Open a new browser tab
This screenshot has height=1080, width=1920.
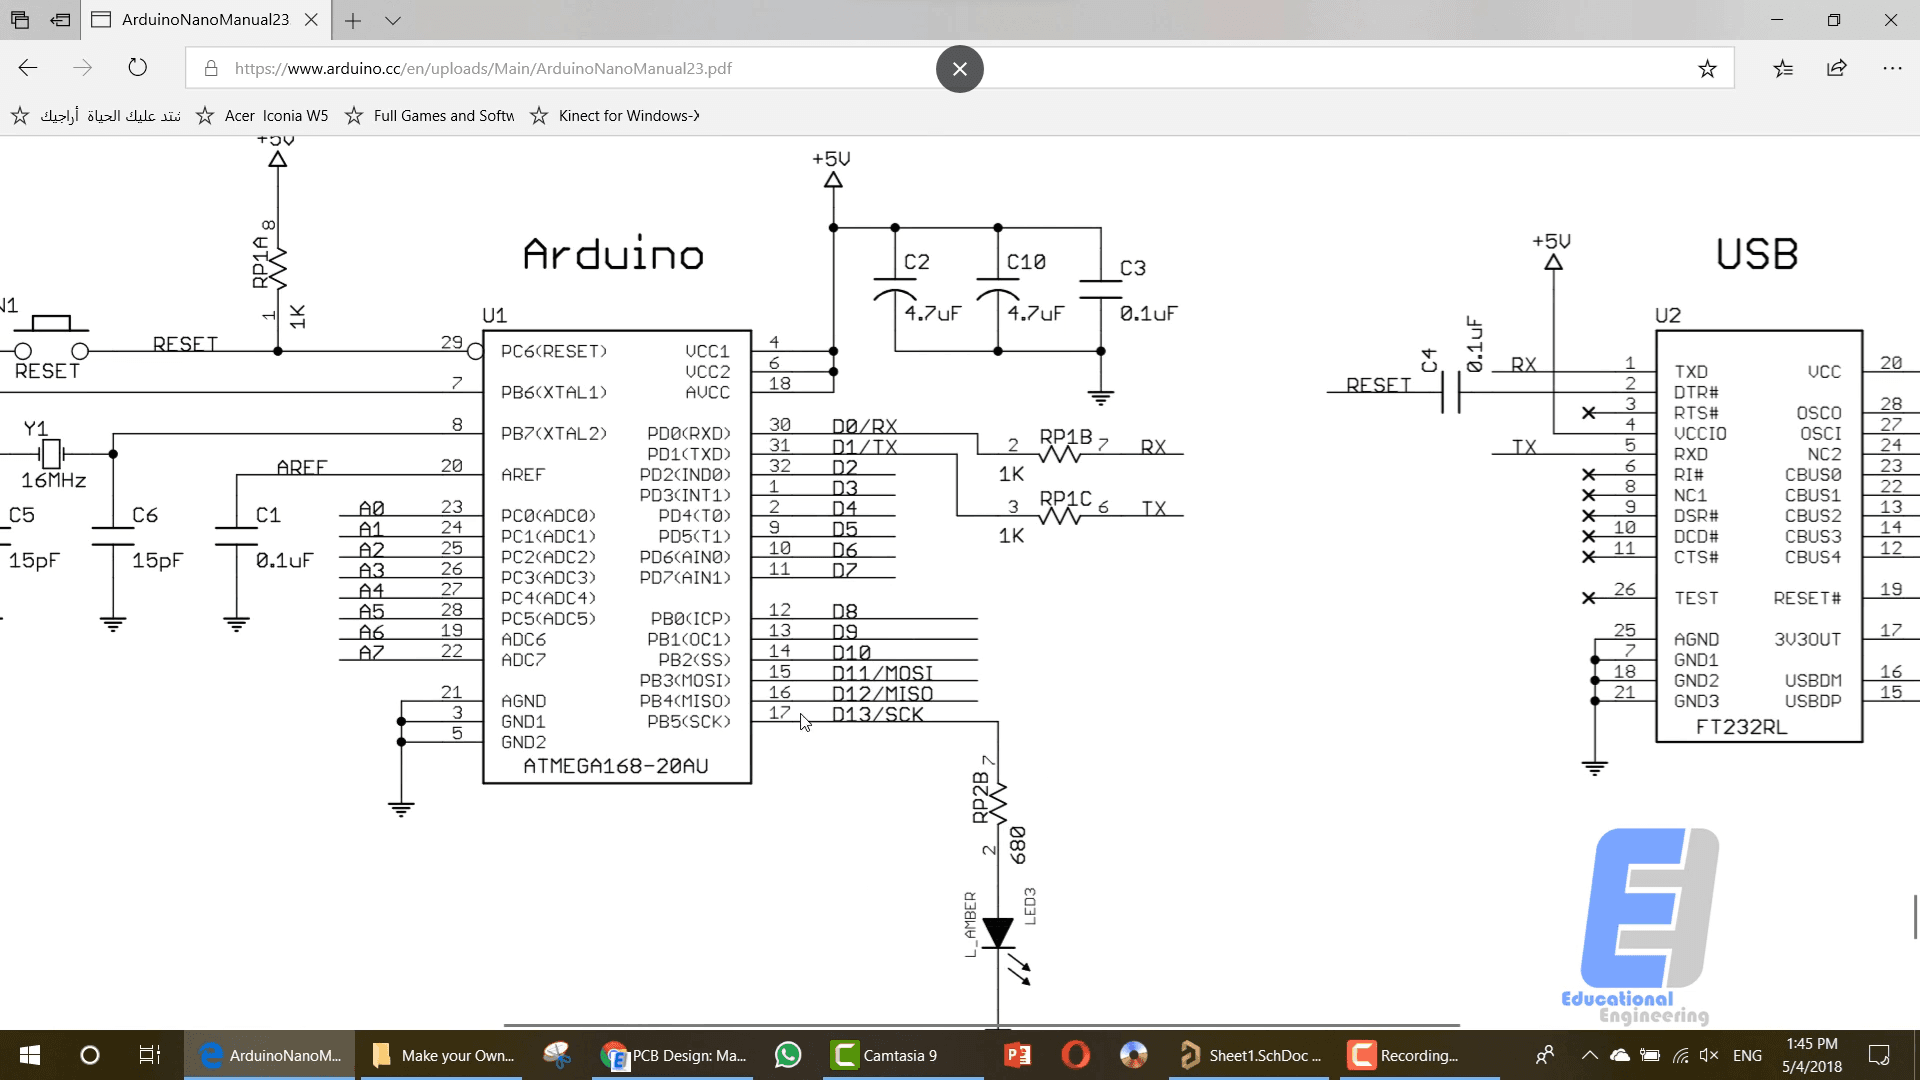pyautogui.click(x=352, y=20)
